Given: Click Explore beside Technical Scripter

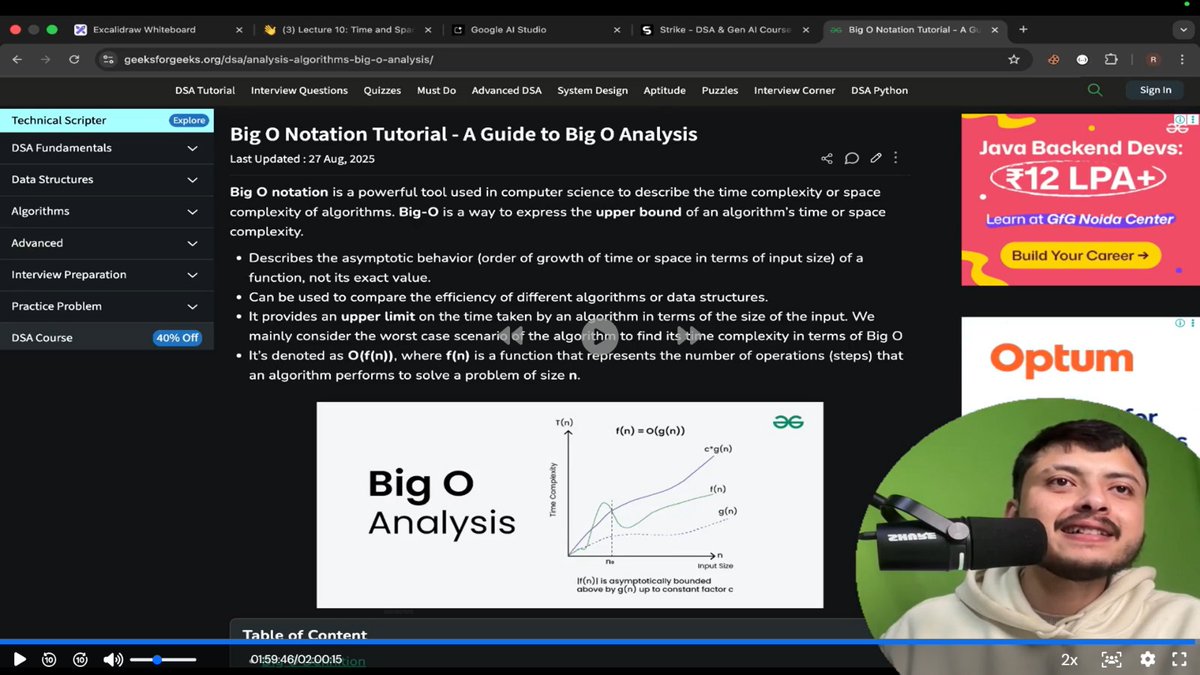Looking at the screenshot, I should click(189, 120).
